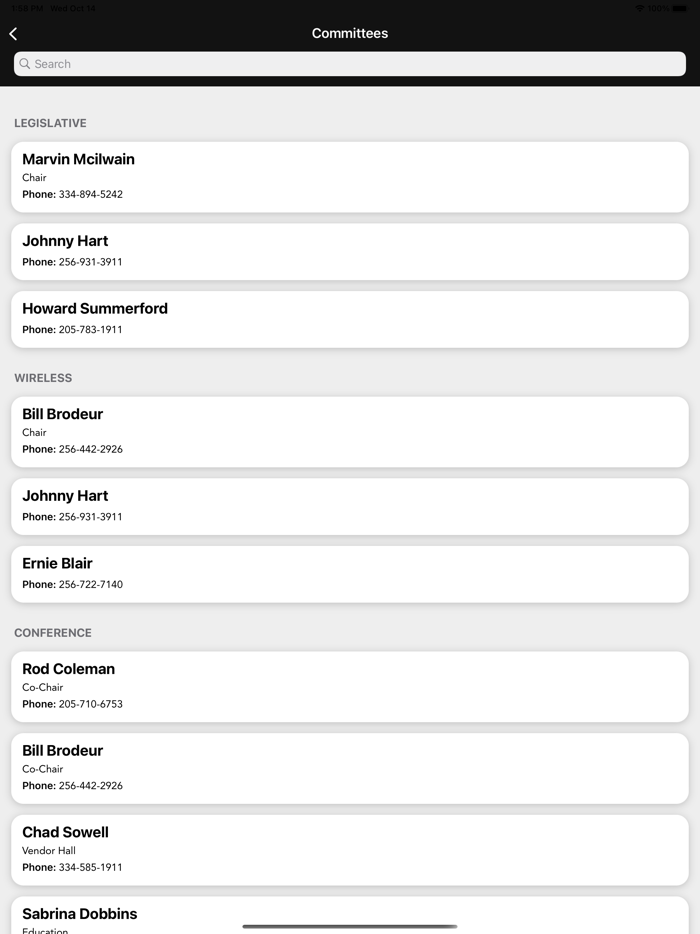
Task: Select Bill Brodeur in Conference section
Action: pos(350,768)
